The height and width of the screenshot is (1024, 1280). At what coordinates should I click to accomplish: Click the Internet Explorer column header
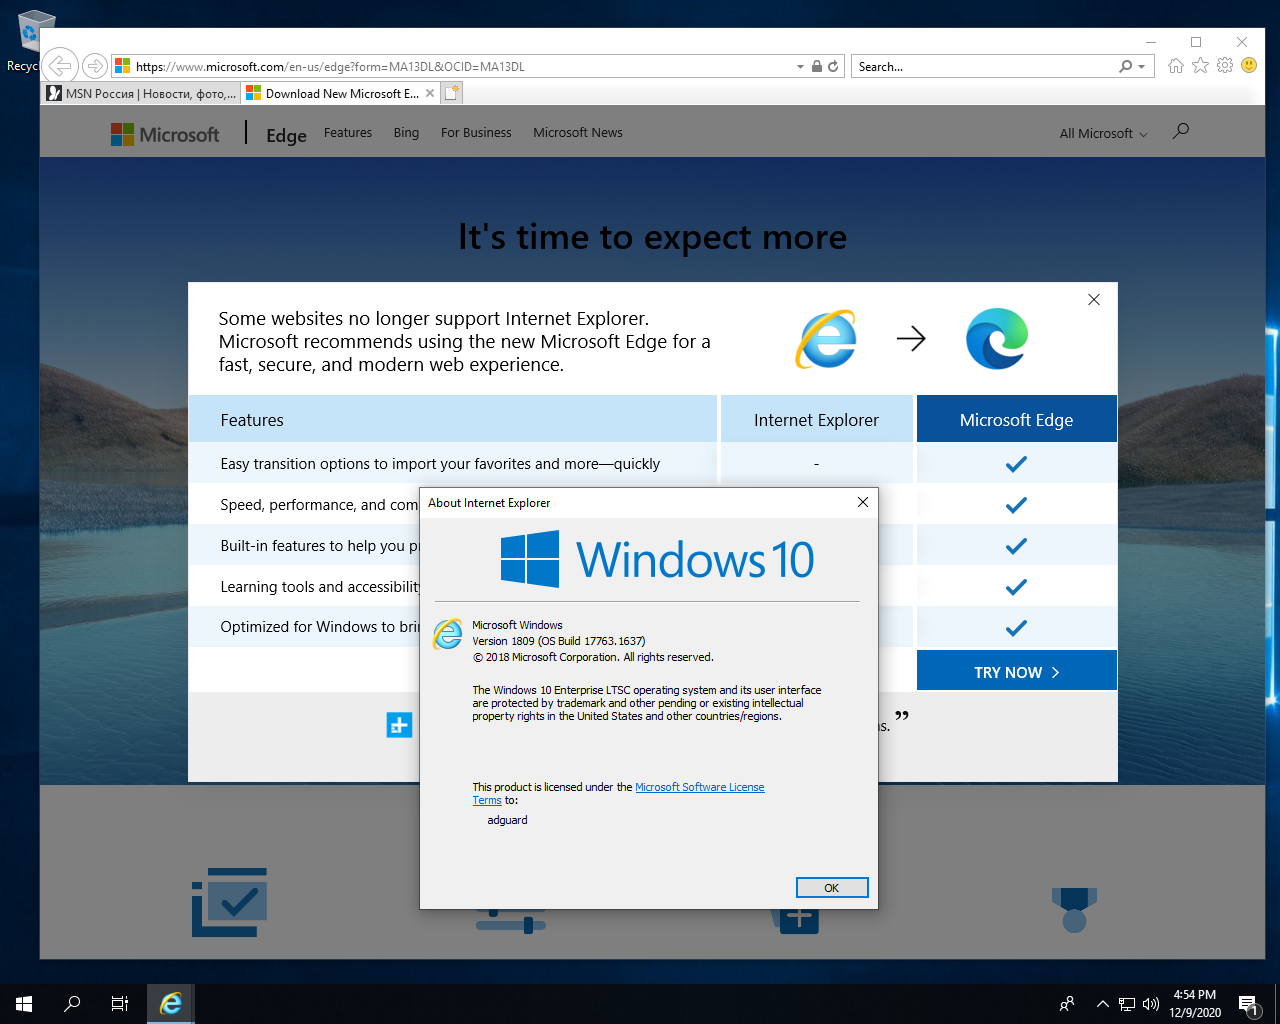(x=816, y=420)
